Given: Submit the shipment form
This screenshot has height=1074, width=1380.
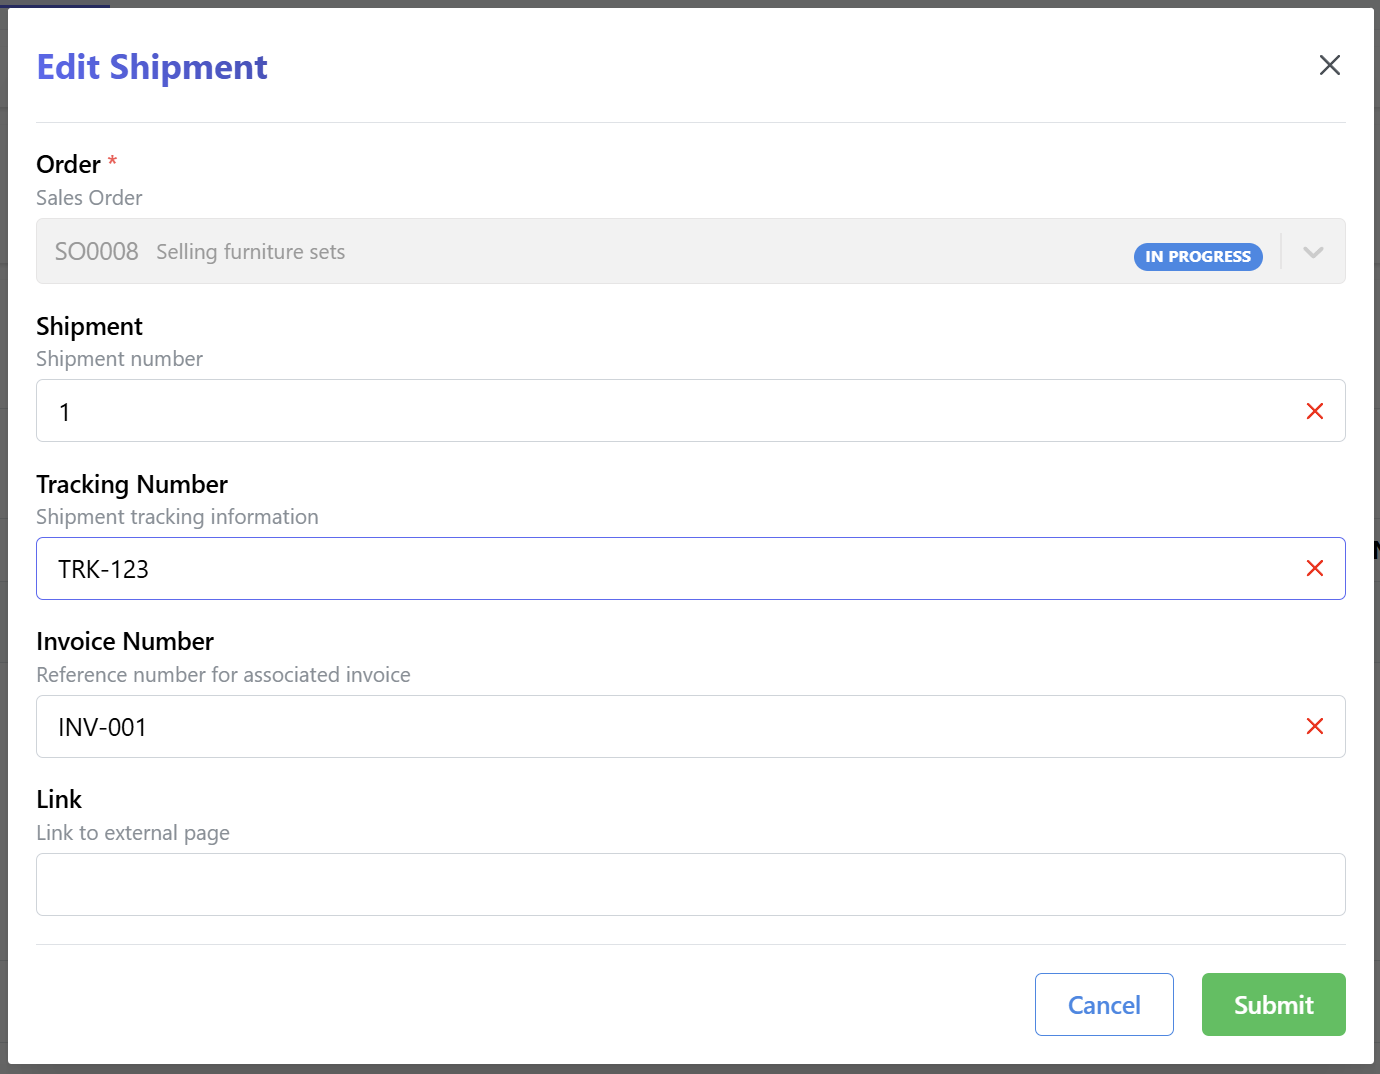Looking at the screenshot, I should [x=1273, y=1005].
